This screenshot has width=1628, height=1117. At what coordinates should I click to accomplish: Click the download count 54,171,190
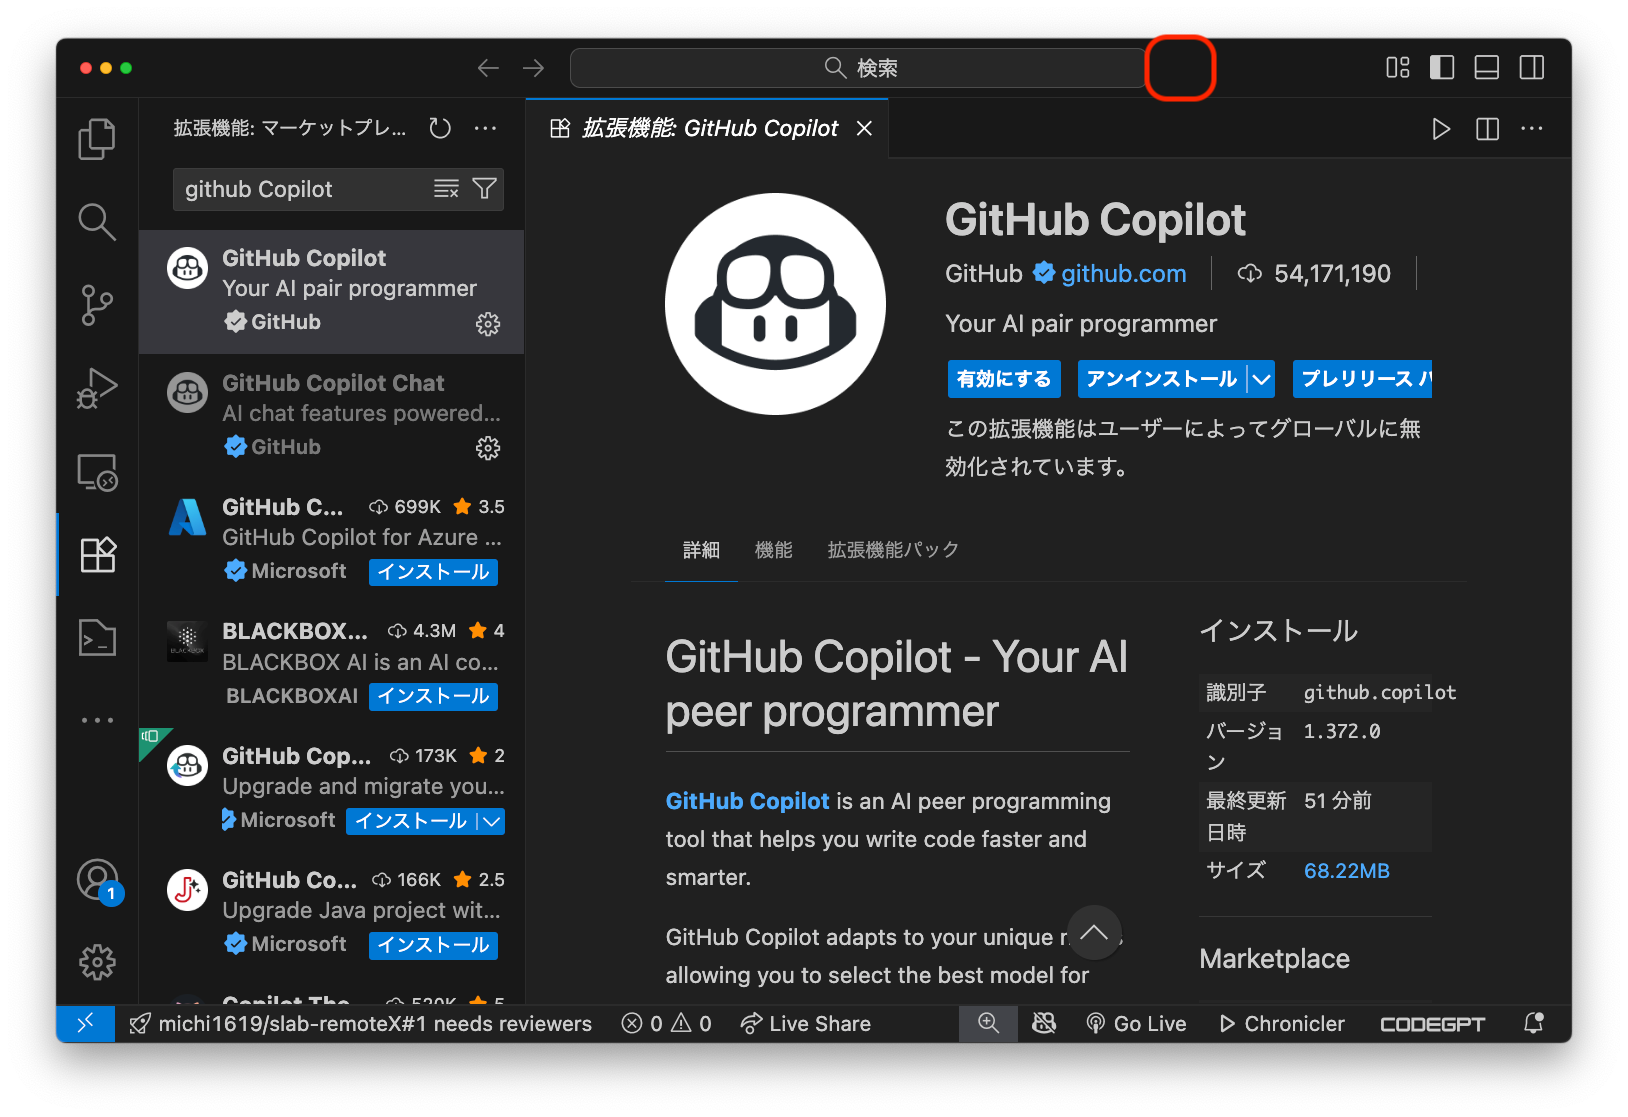point(1314,273)
